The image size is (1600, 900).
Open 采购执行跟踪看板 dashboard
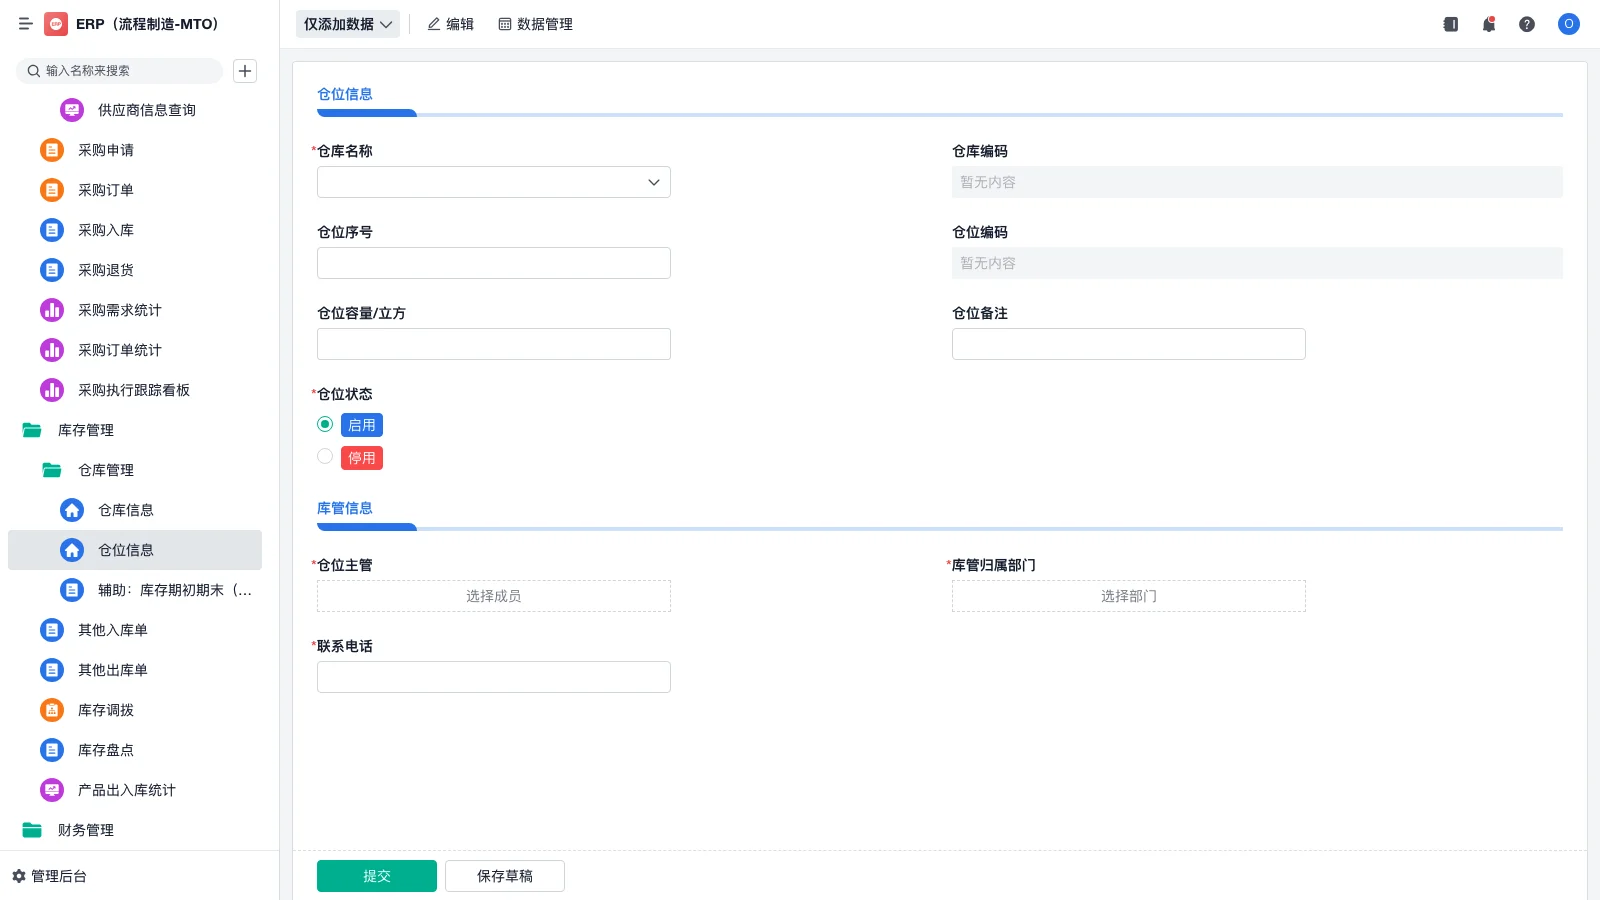pos(131,390)
